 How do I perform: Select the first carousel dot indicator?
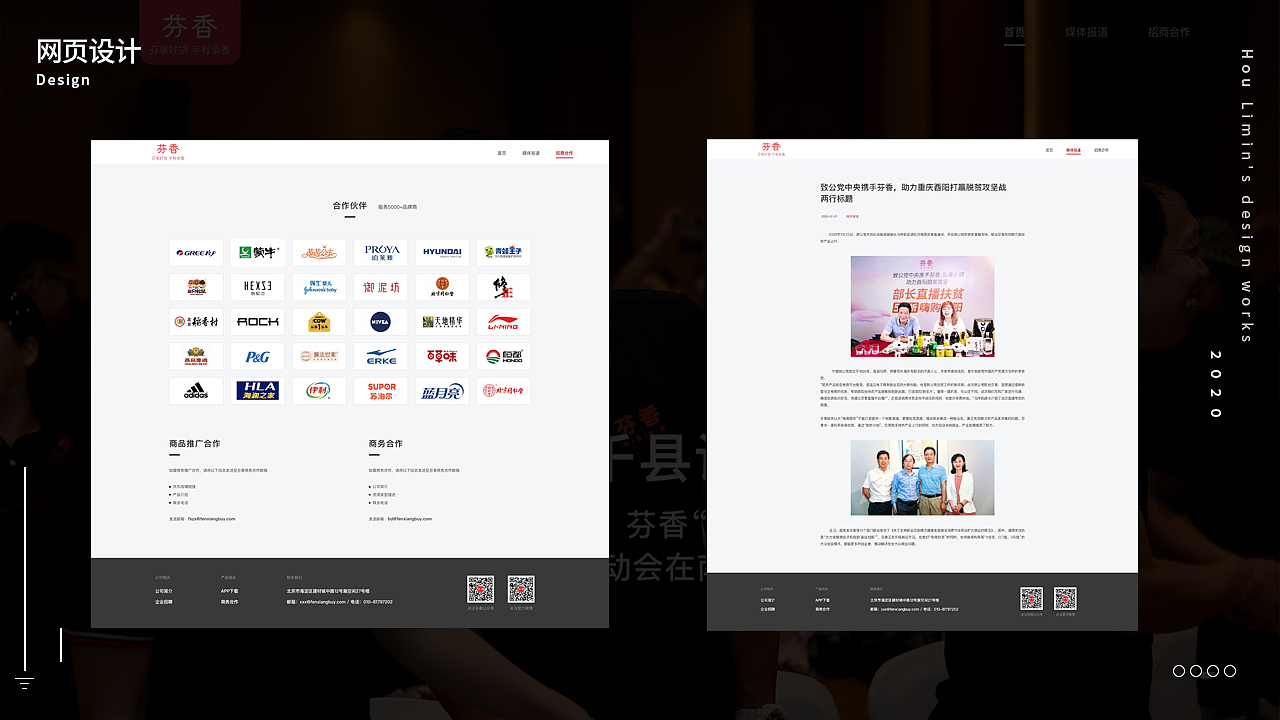point(1180,671)
